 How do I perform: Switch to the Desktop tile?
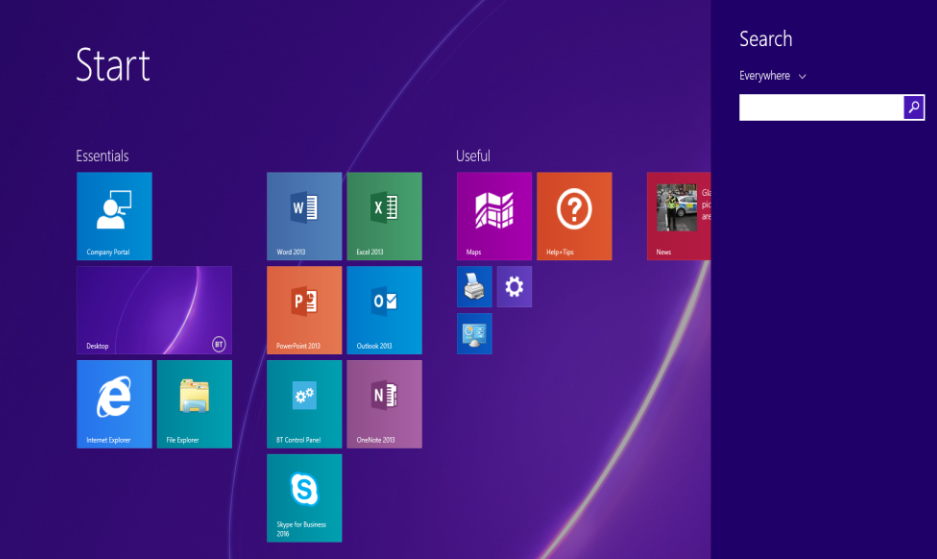pyautogui.click(x=154, y=310)
